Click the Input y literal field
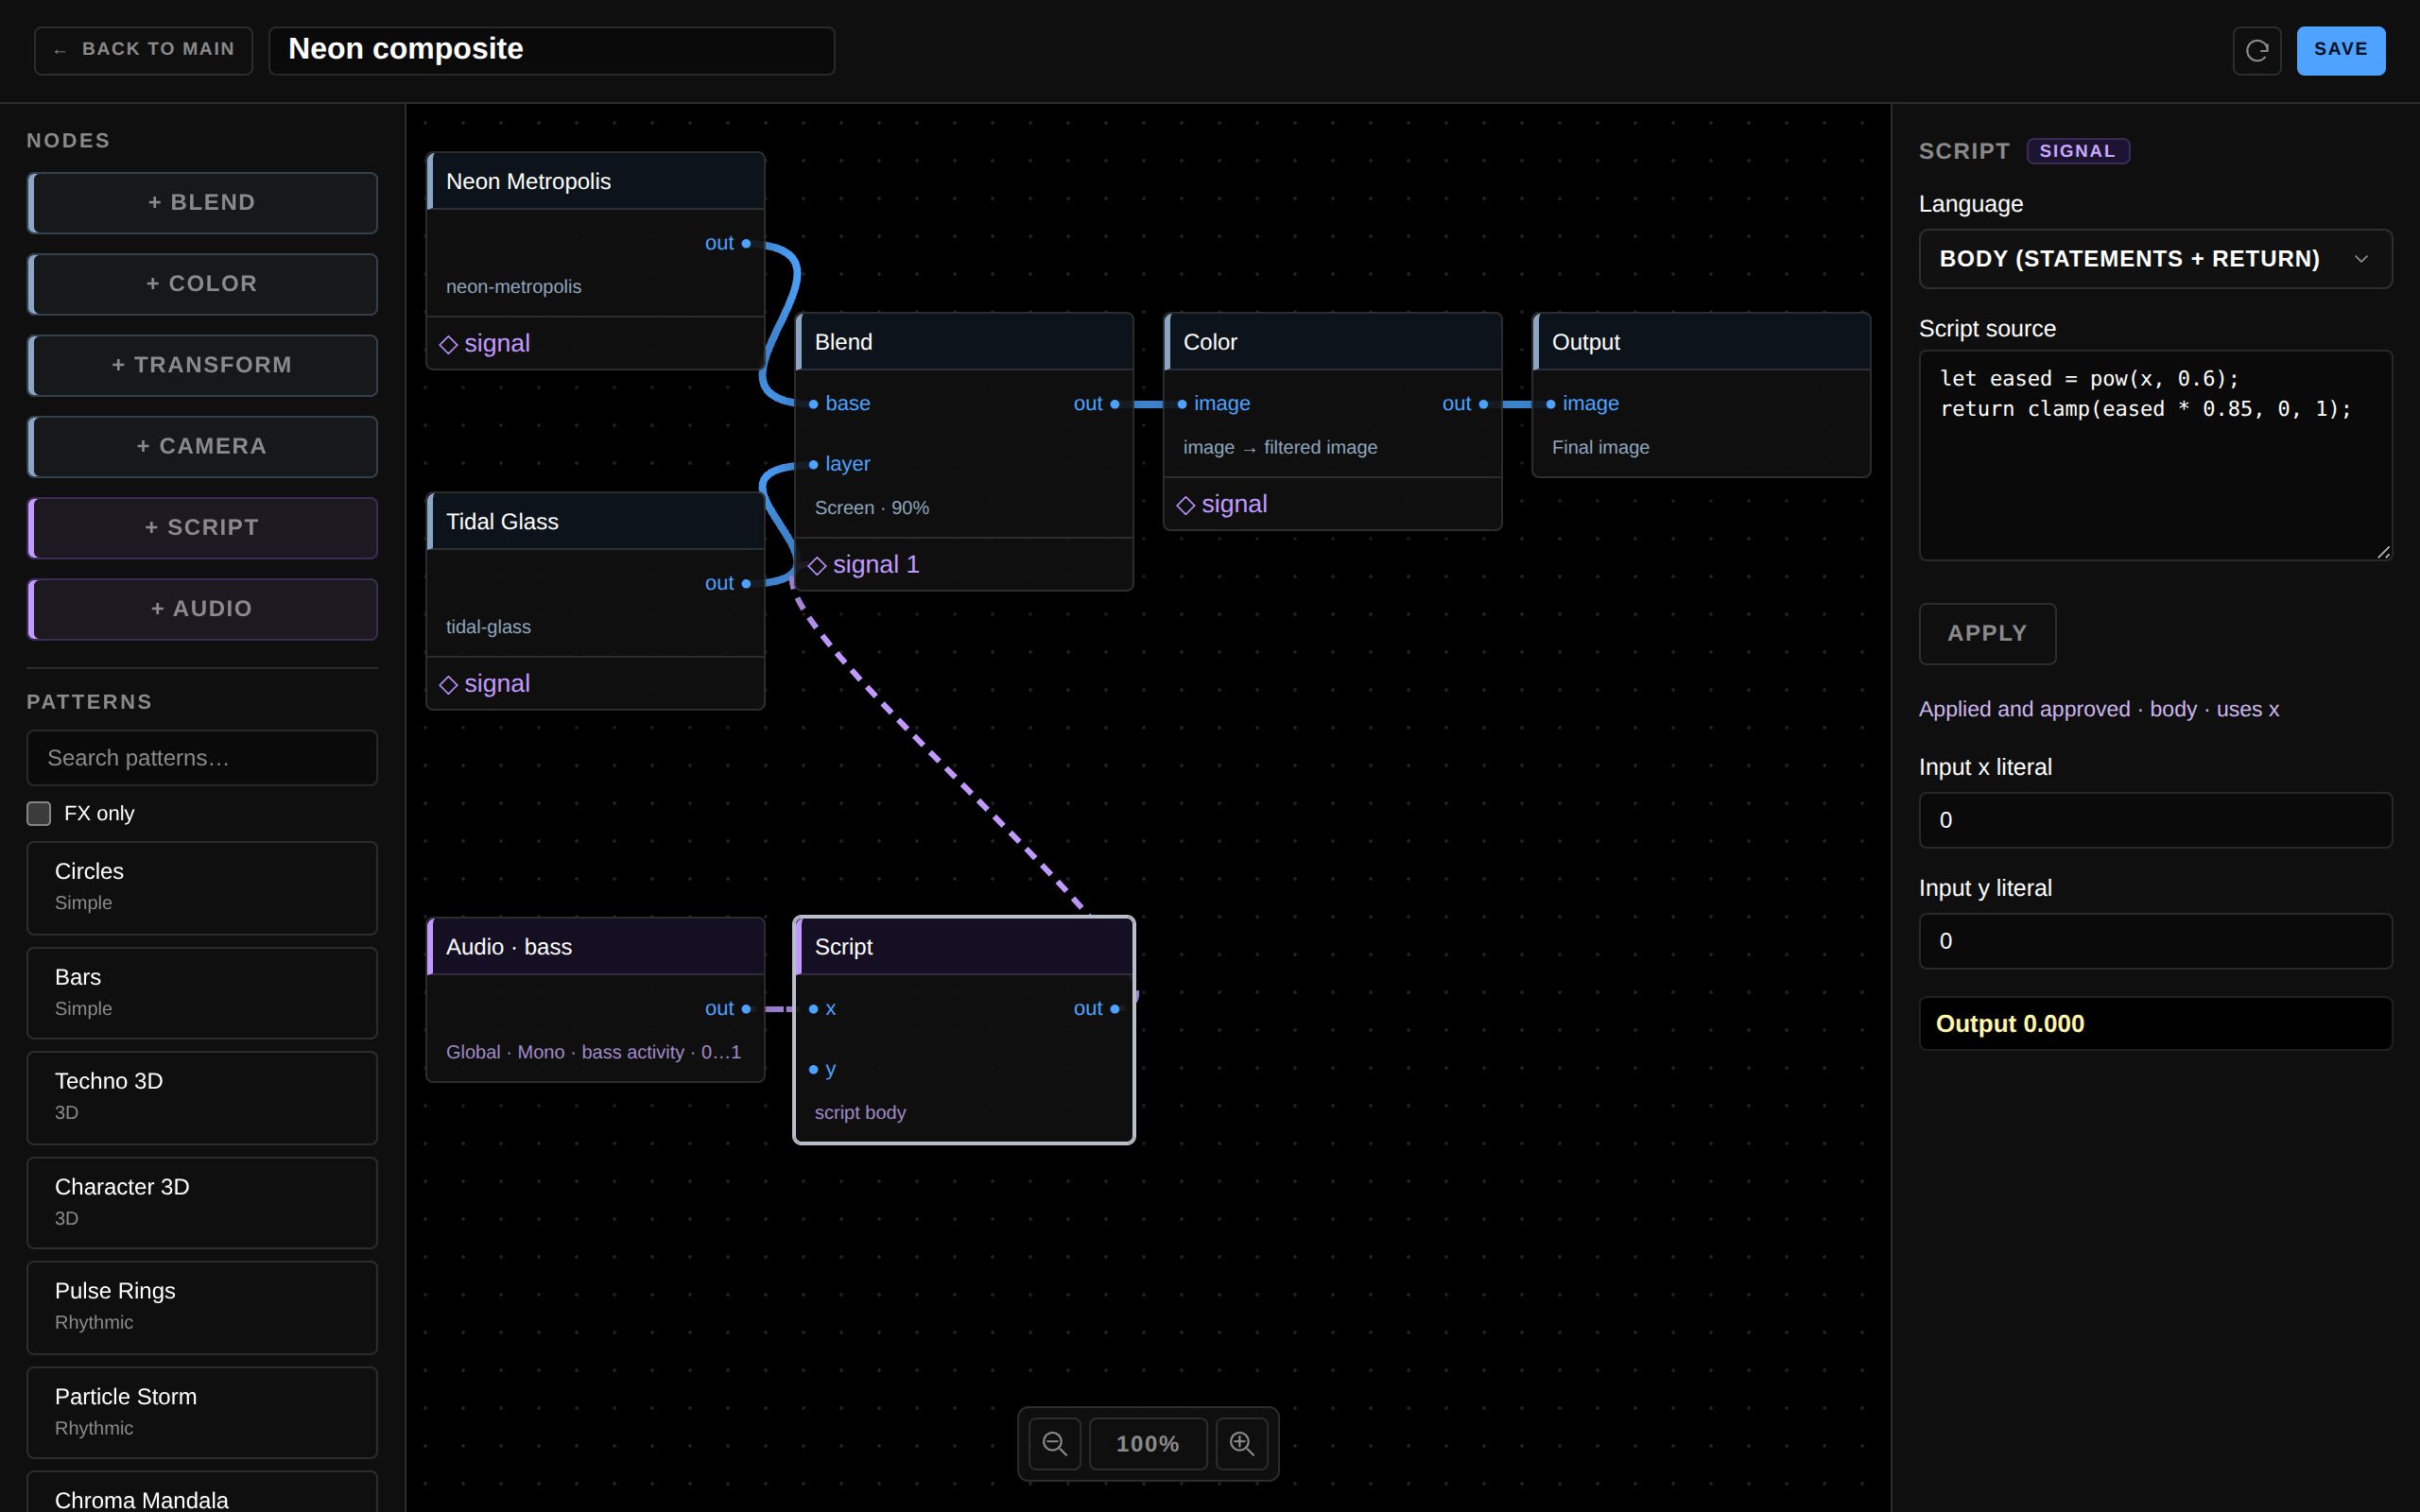 2155,941
